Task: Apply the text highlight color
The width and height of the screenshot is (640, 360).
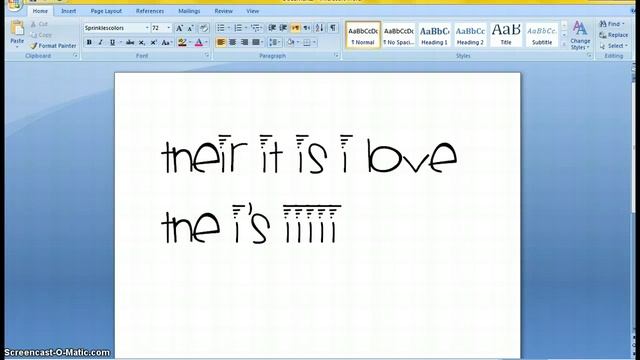Action: click(x=182, y=42)
